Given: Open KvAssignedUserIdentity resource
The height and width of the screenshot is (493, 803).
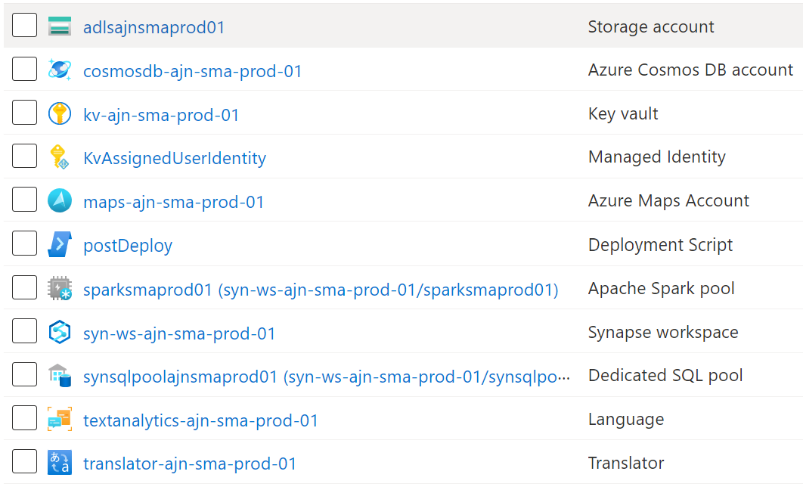Looking at the screenshot, I should (x=174, y=158).
